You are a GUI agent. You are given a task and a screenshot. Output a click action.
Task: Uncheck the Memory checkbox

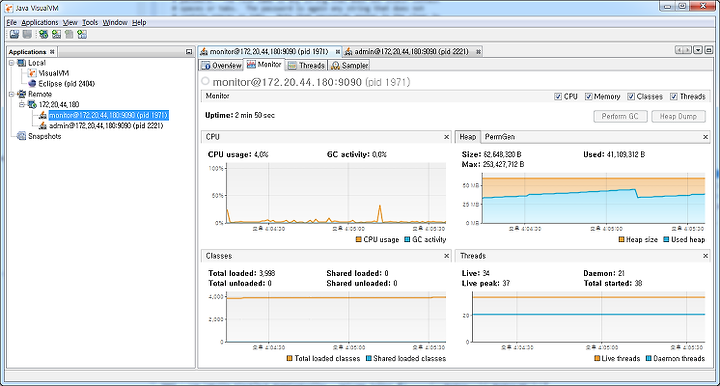589,96
